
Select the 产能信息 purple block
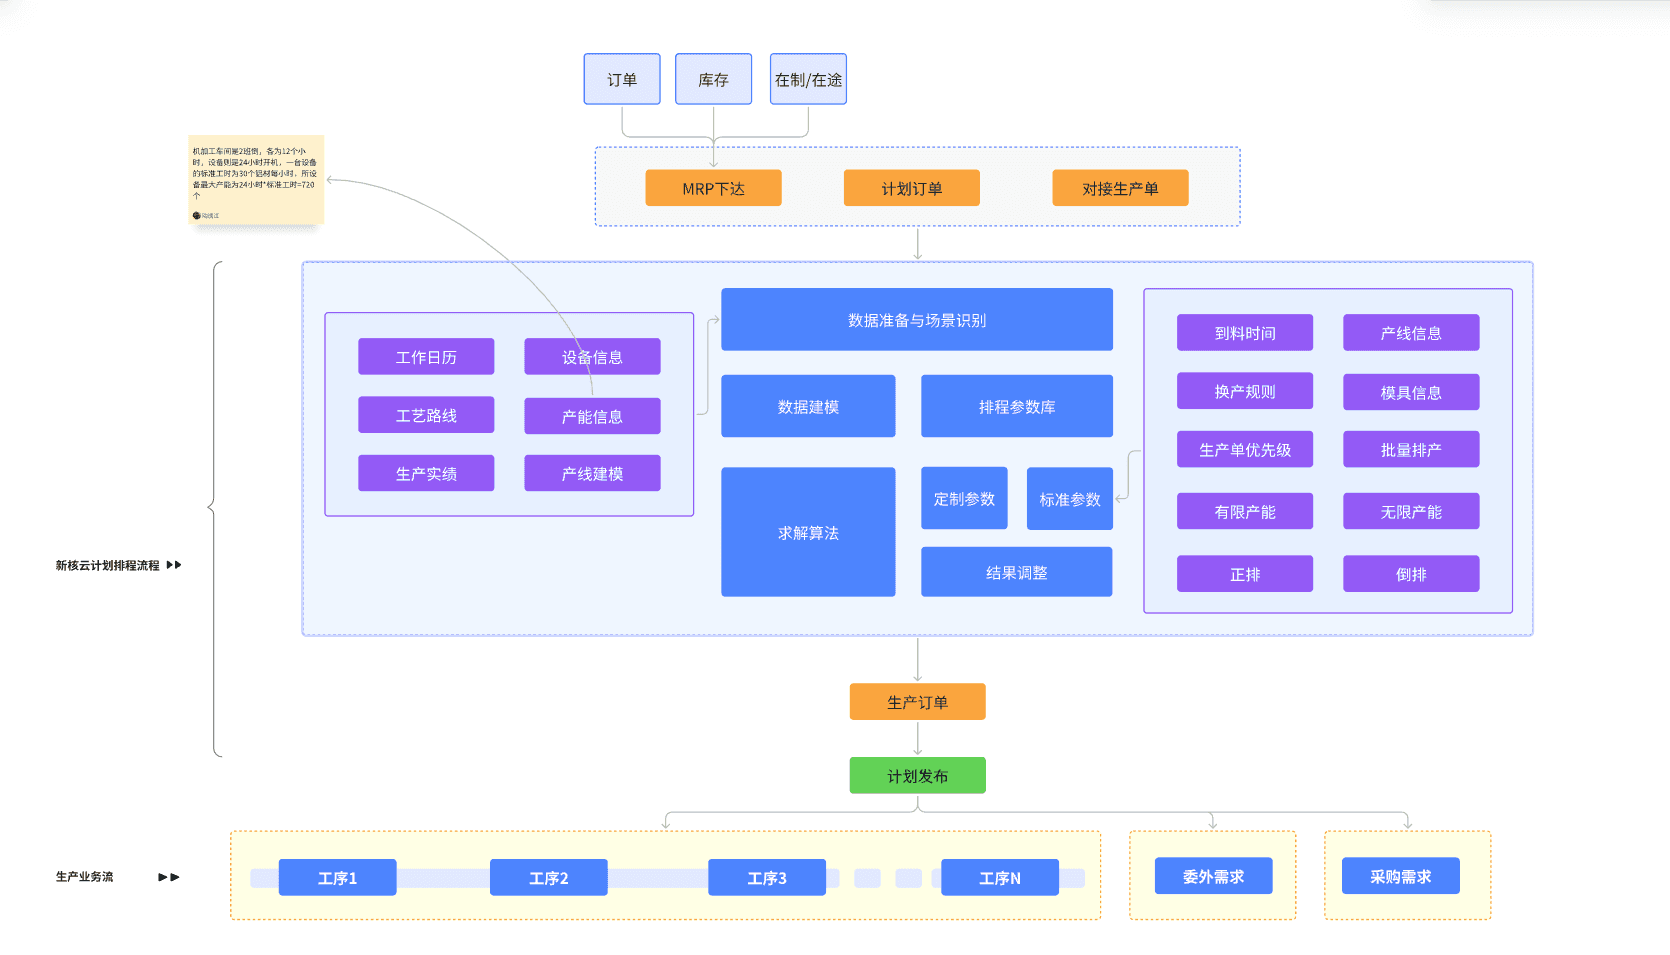[x=592, y=416]
